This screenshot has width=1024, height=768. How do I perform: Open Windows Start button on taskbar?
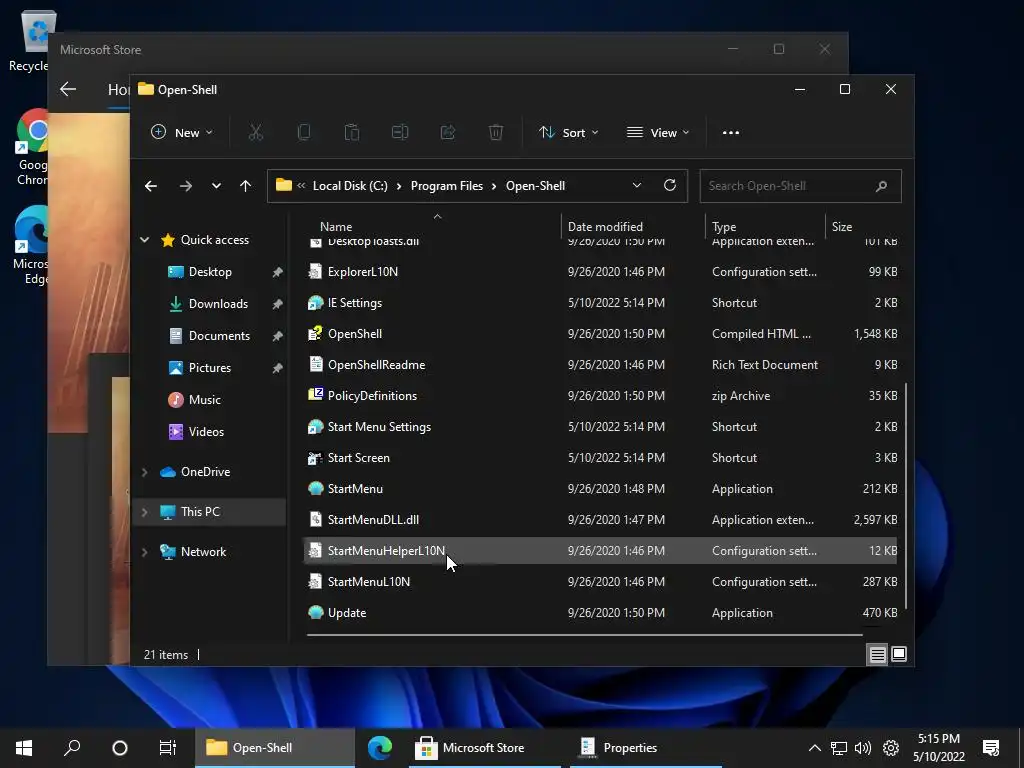tap(24, 748)
